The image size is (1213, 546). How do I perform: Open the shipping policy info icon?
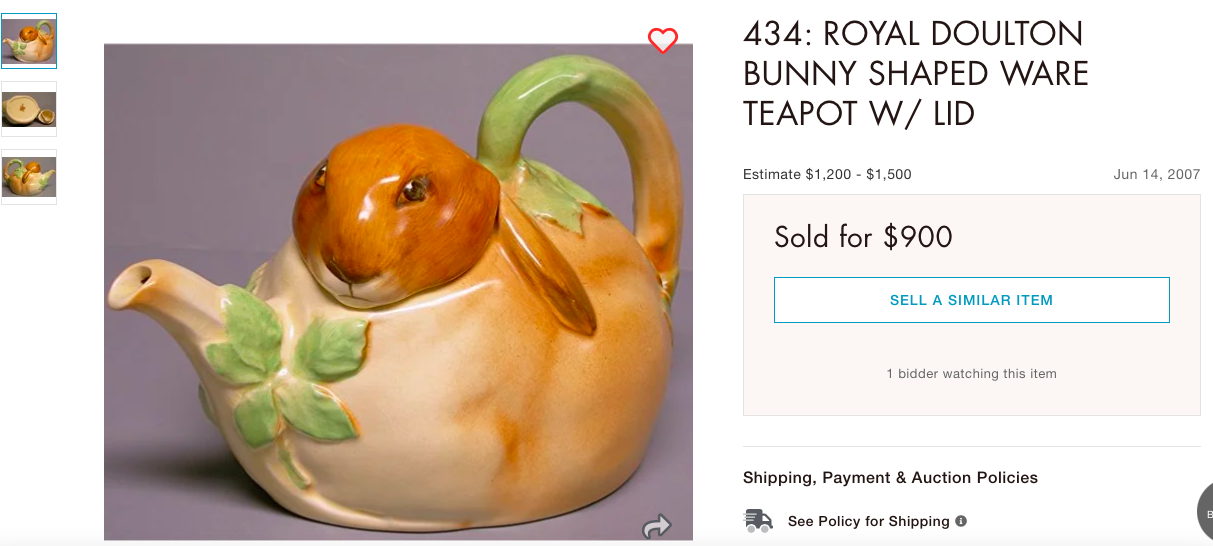coord(961,521)
